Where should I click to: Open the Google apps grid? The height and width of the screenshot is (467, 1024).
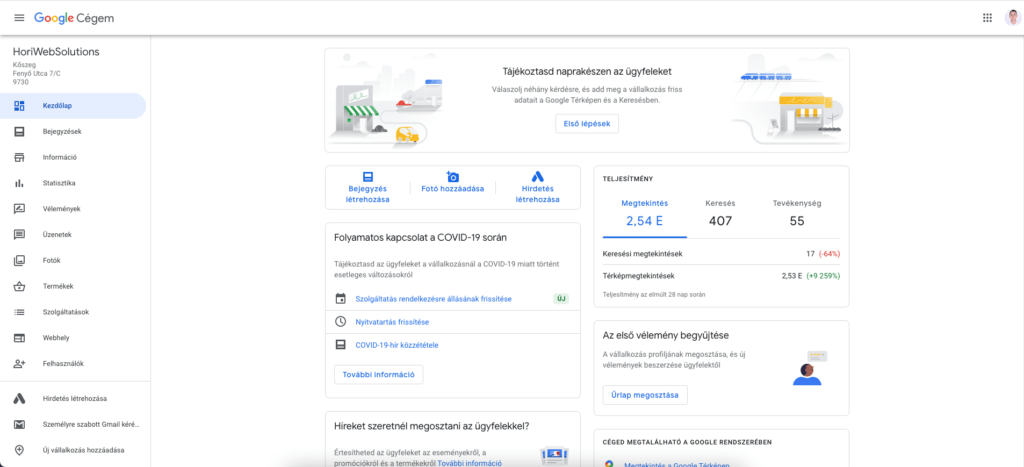(987, 18)
